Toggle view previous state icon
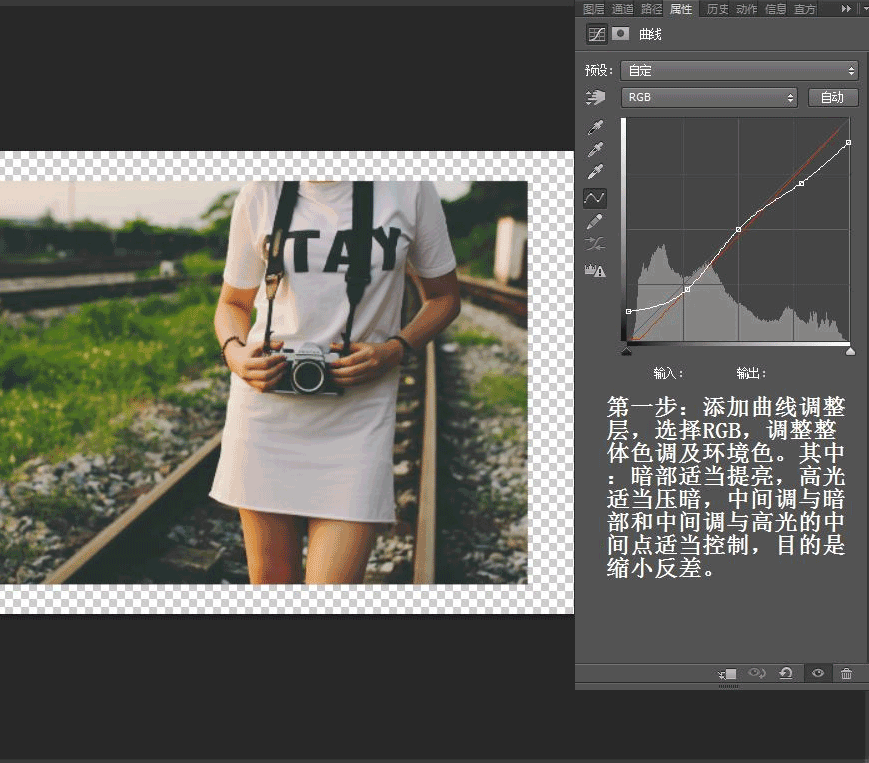Viewport: 869px width, 763px height. point(756,673)
